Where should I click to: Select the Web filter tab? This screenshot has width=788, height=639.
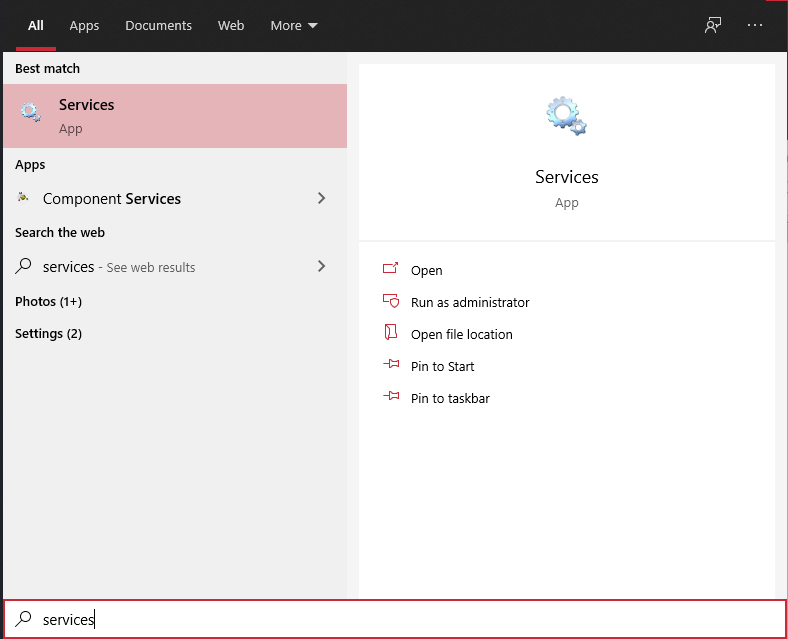point(231,26)
